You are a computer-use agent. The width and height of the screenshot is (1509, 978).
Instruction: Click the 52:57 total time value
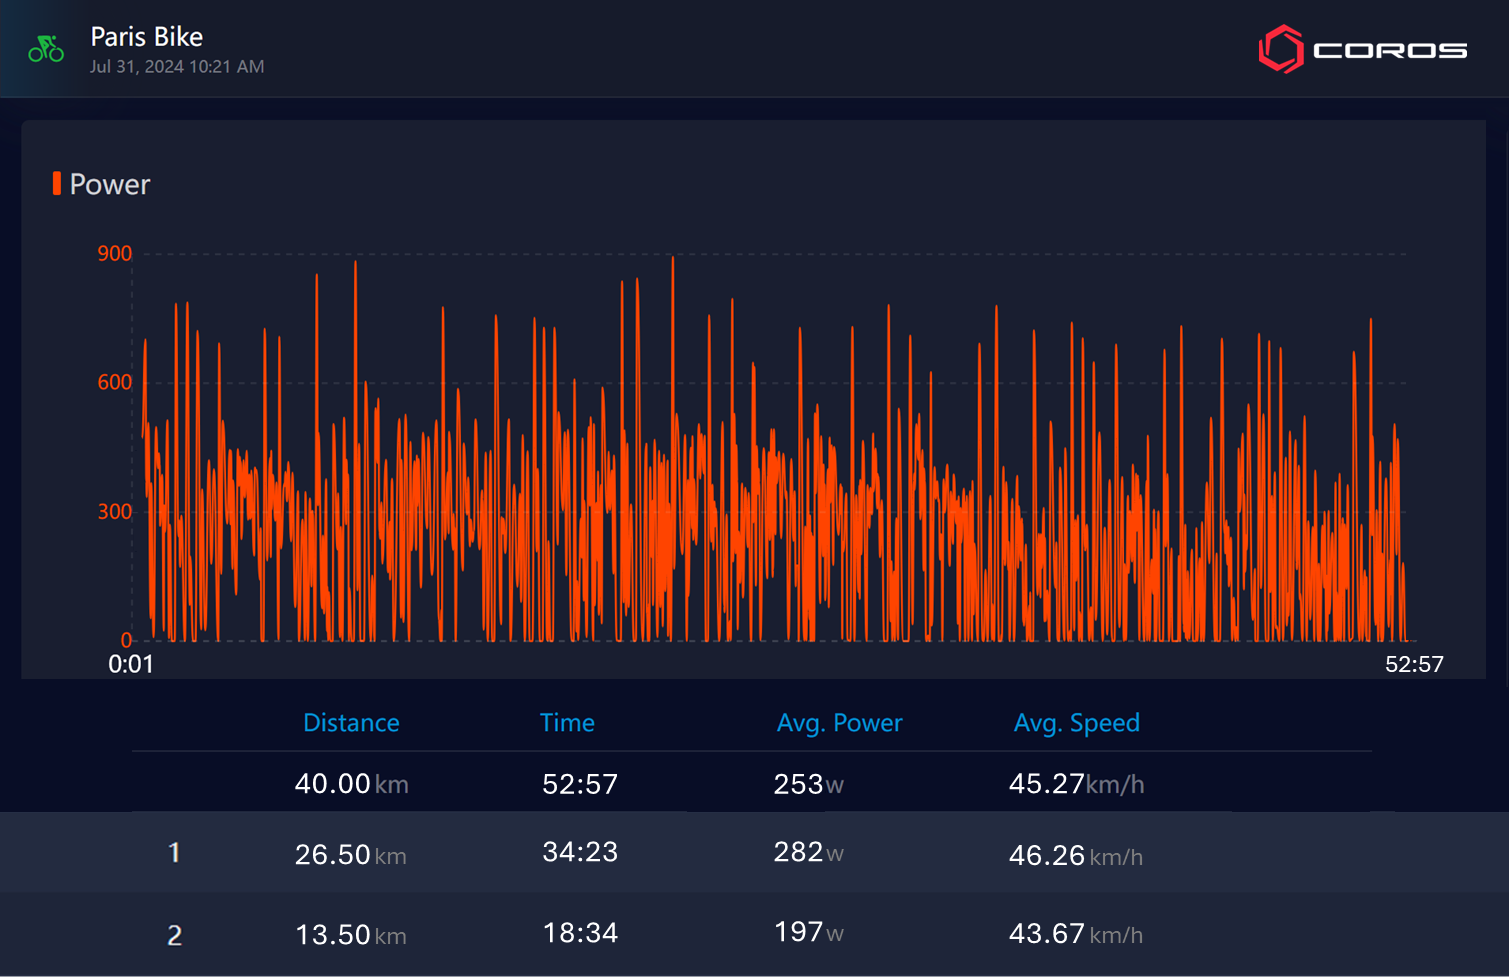click(x=580, y=784)
